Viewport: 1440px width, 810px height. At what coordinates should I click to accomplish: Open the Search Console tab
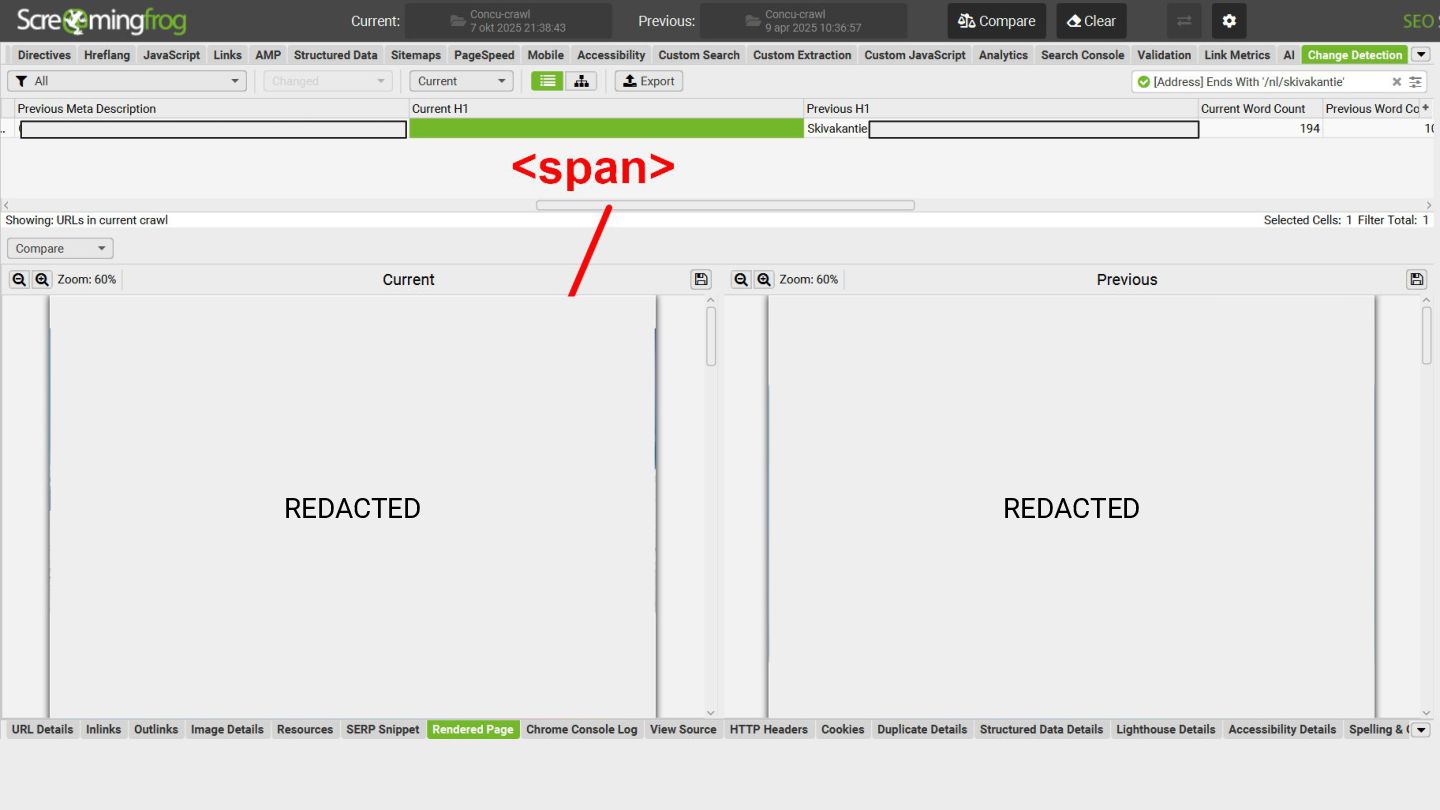tap(1082, 55)
